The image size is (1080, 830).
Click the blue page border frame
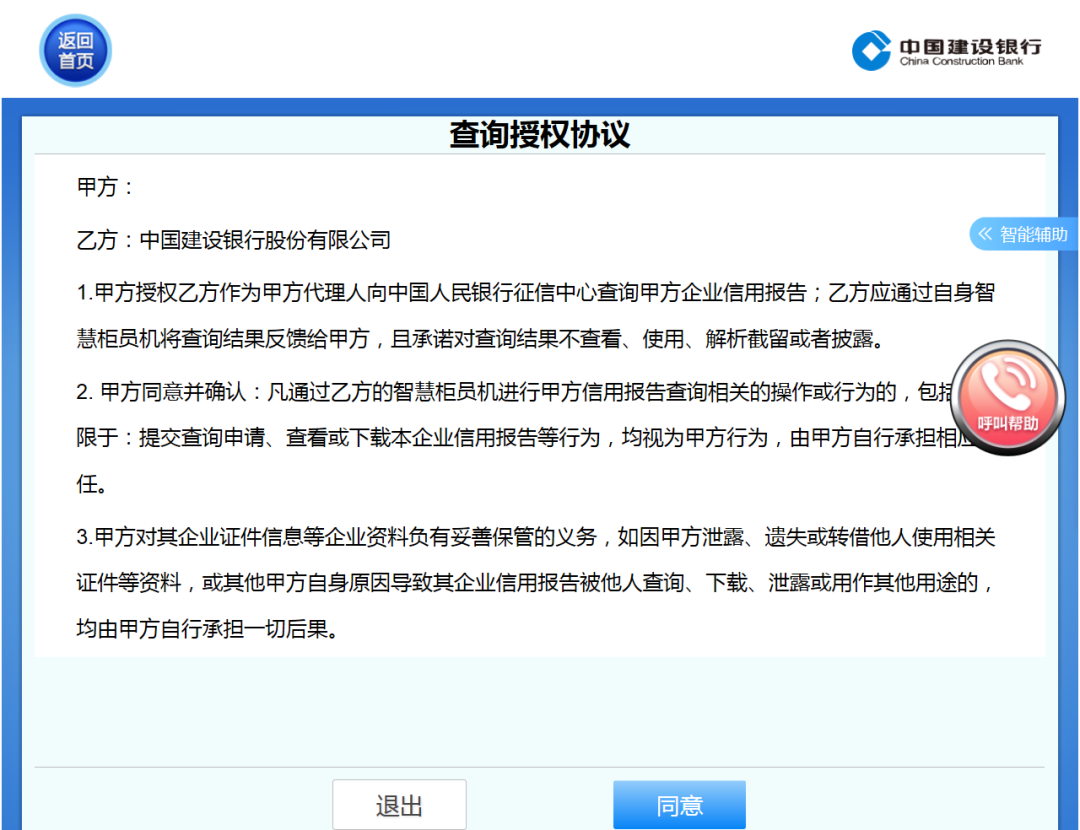point(14,450)
